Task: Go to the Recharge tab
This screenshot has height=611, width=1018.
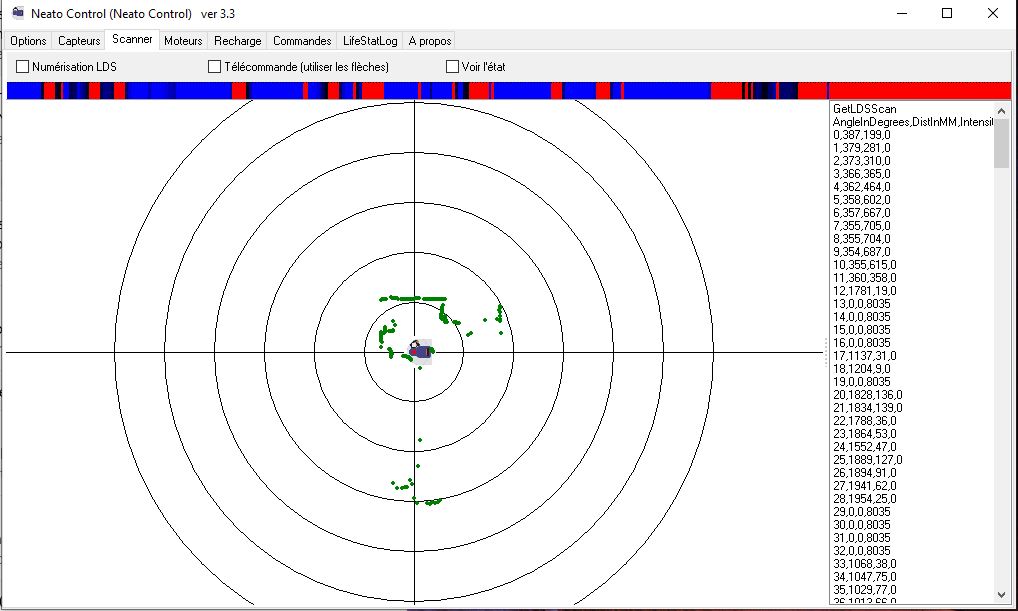Action: [x=238, y=41]
